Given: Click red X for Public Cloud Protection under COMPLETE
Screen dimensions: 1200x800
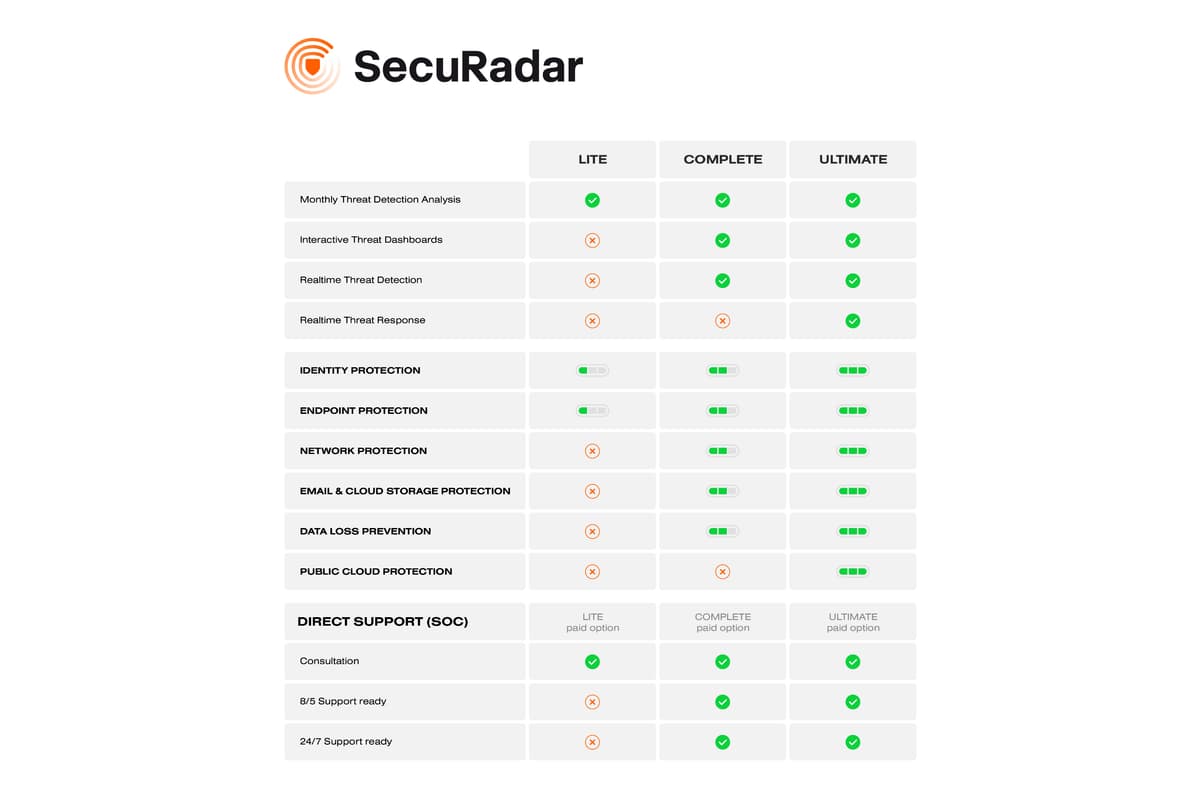Looking at the screenshot, I should [x=723, y=572].
